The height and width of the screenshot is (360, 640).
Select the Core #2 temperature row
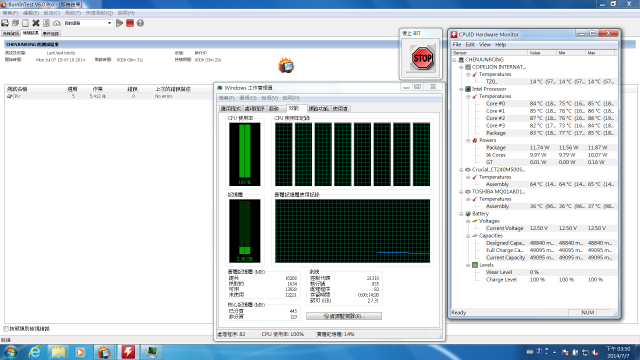(550, 118)
